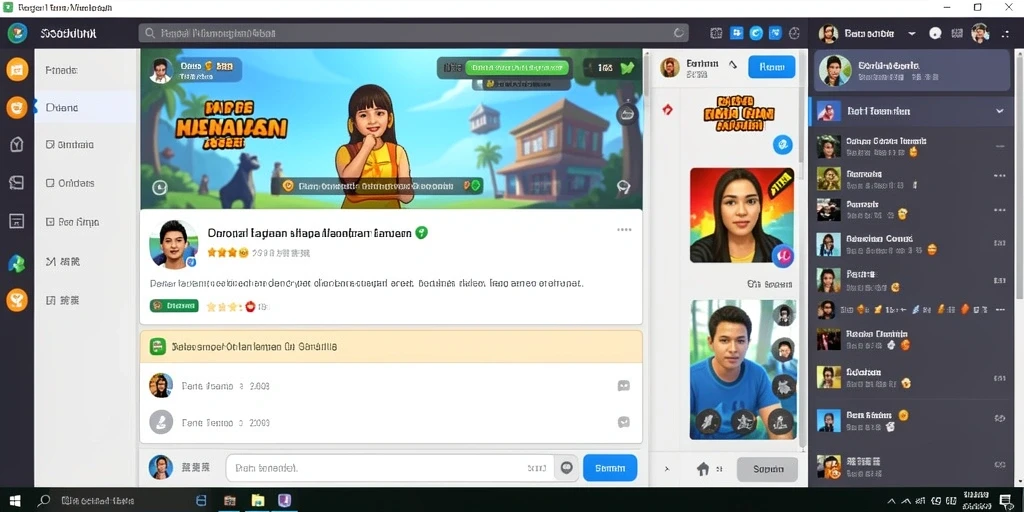
Task: Click the pencil edit icon in middle panel header
Action: tap(733, 65)
